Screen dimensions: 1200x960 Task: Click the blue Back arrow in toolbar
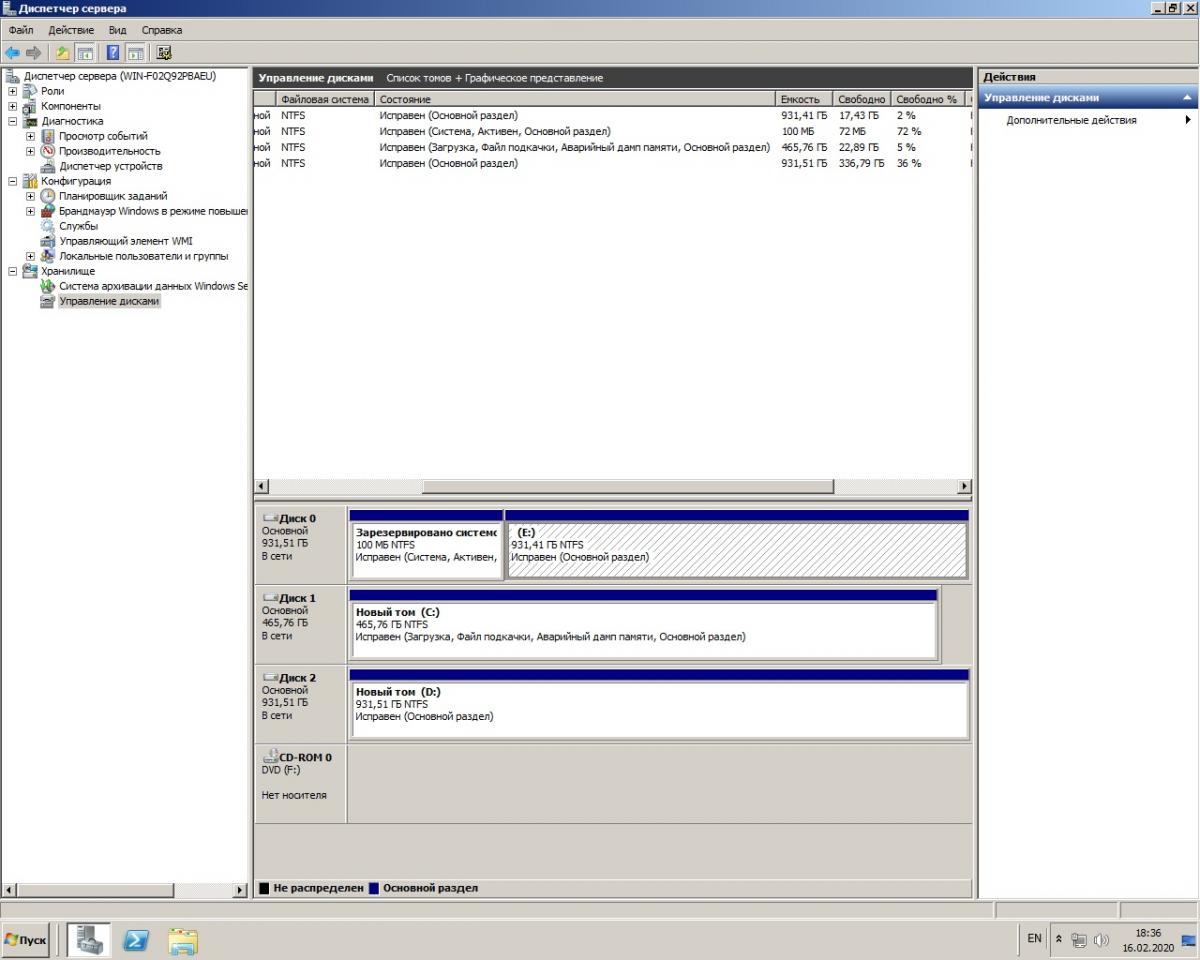(12, 53)
